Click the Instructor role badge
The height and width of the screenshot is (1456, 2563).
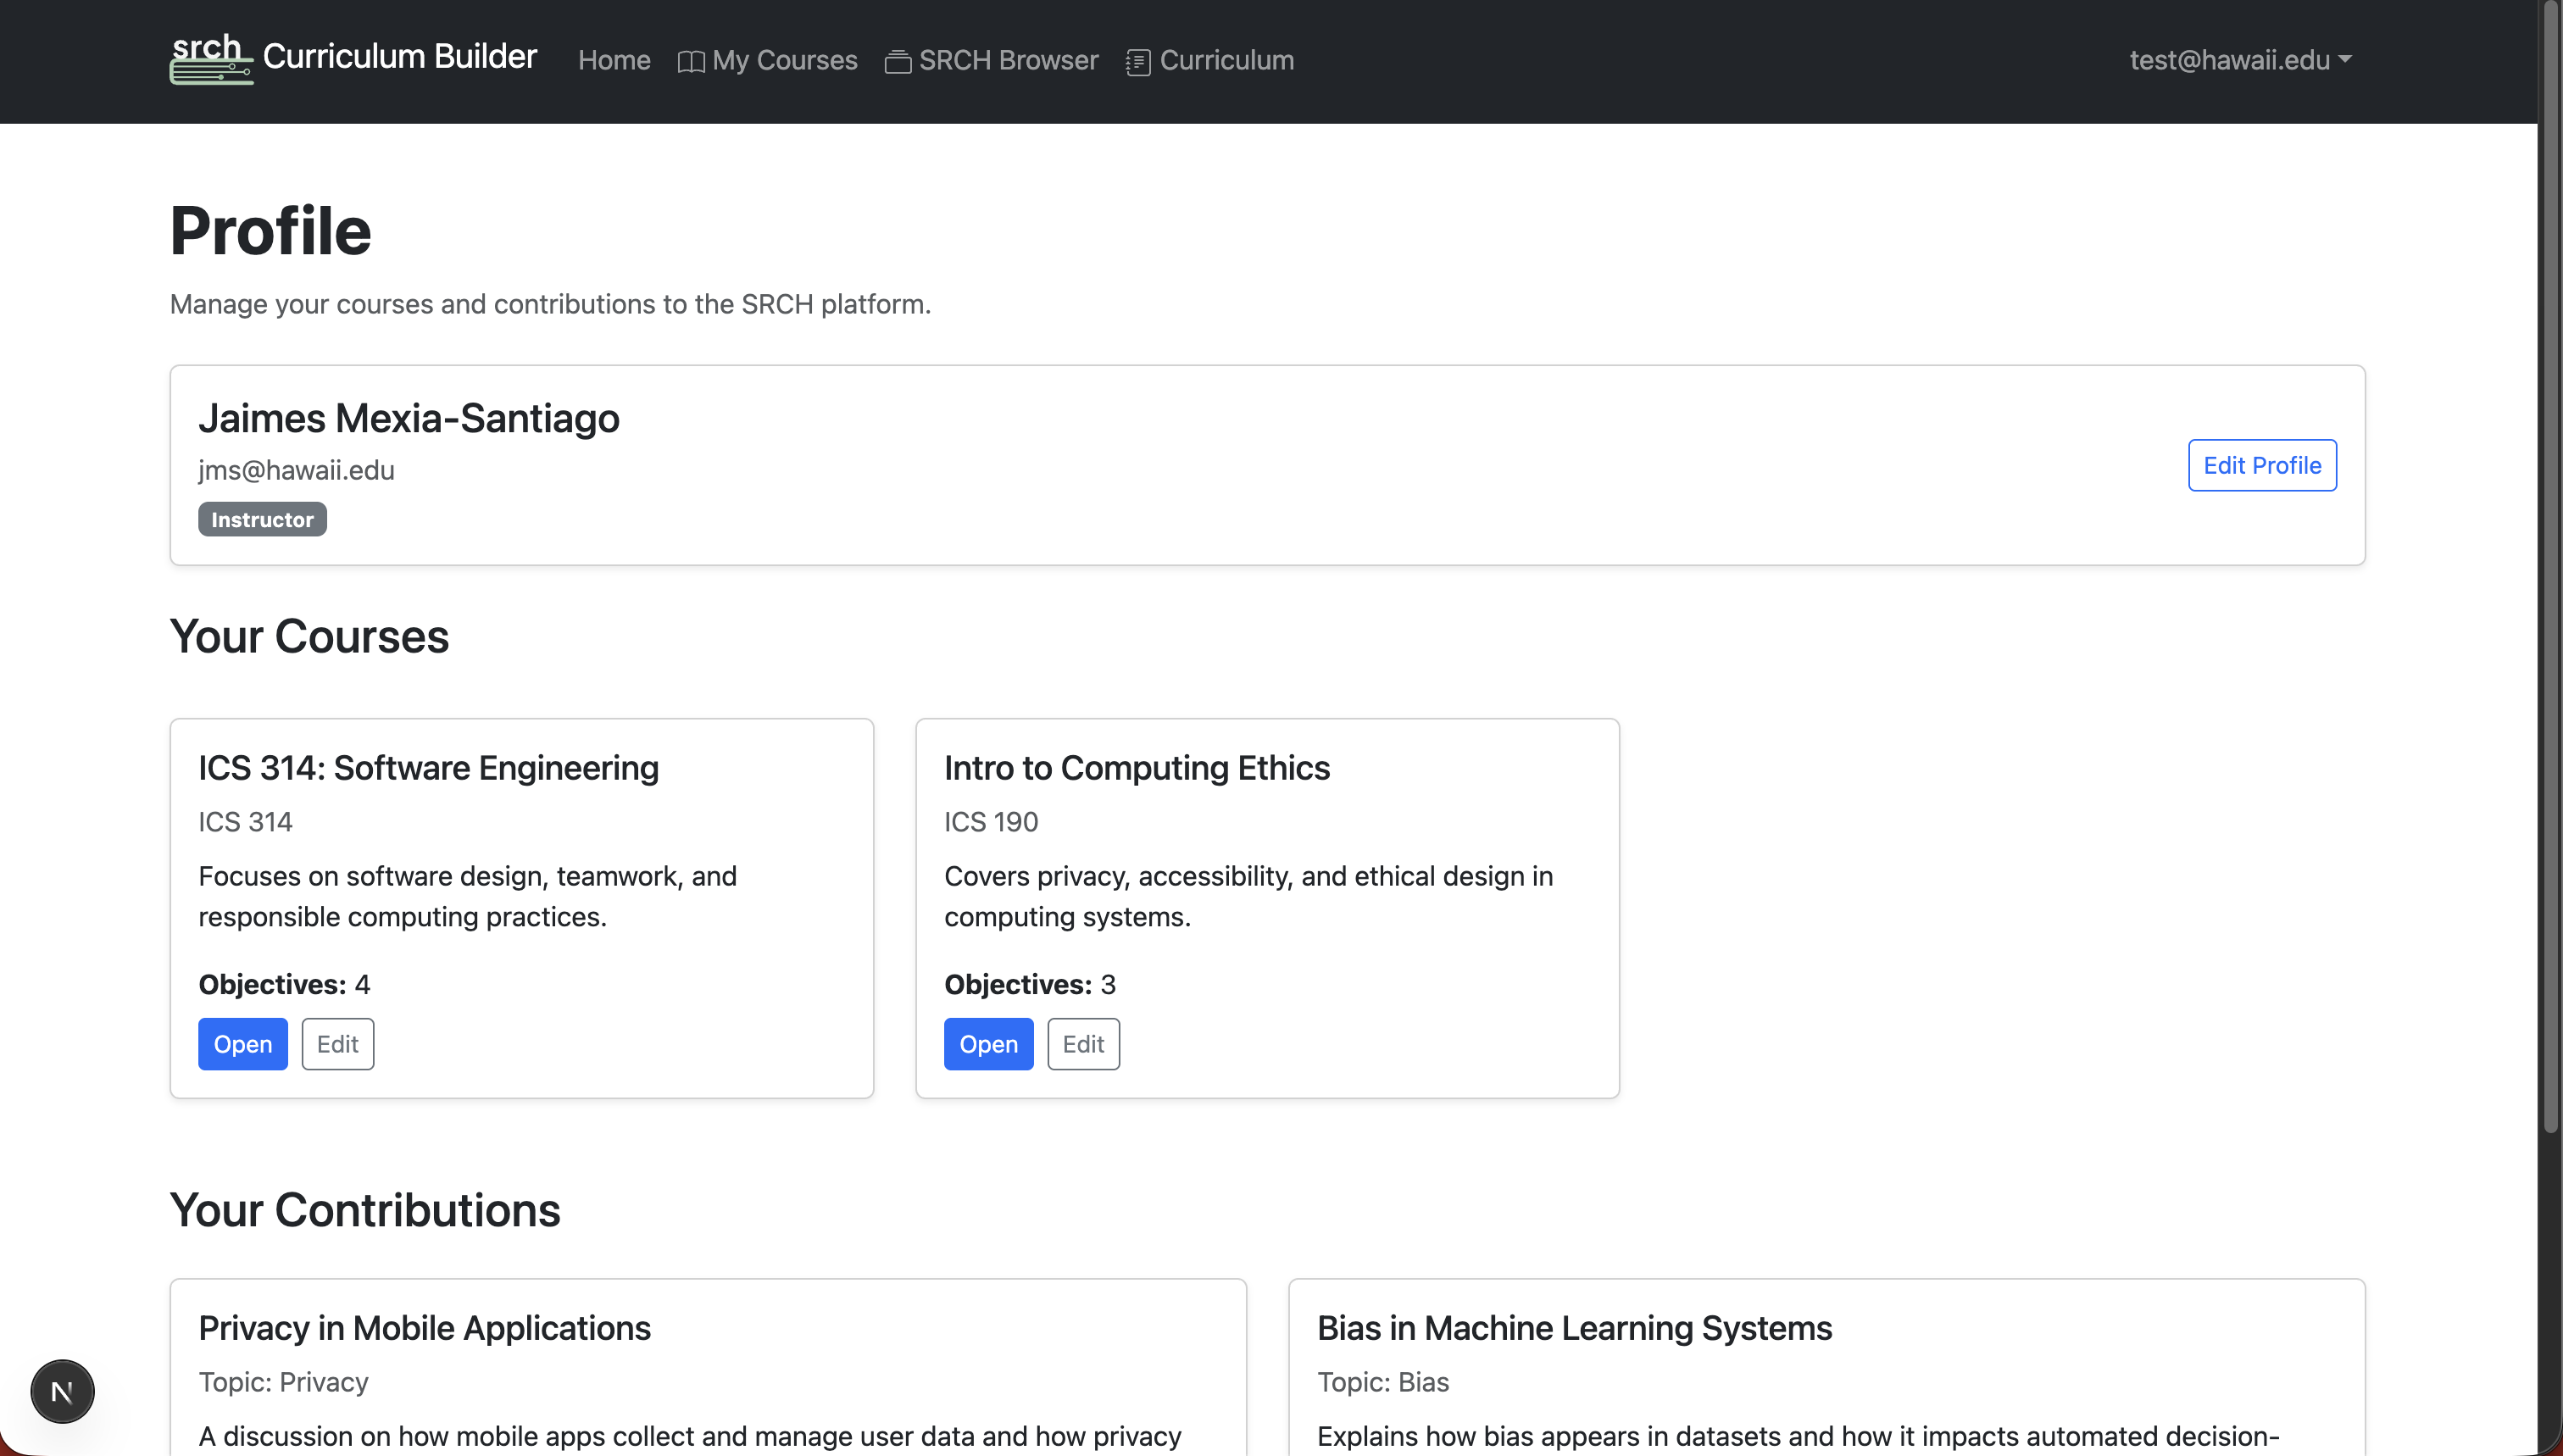tap(262, 519)
